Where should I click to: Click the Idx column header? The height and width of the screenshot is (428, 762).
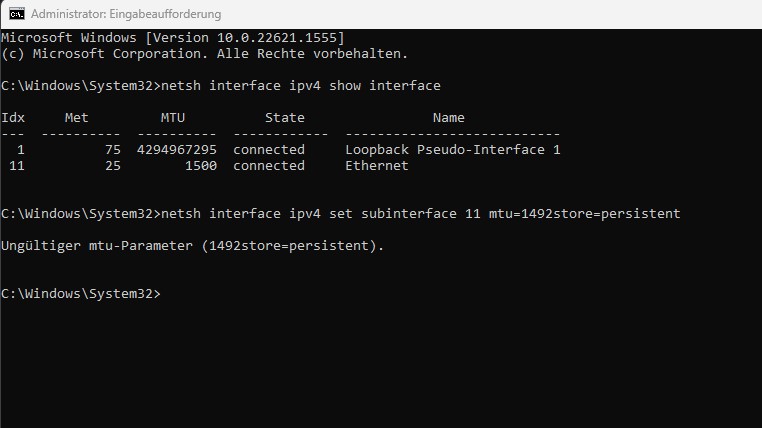13,118
